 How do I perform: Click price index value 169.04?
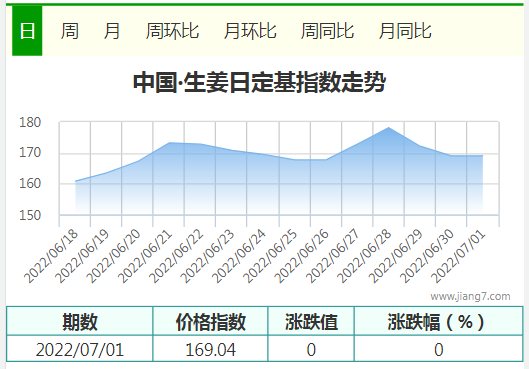(x=211, y=349)
